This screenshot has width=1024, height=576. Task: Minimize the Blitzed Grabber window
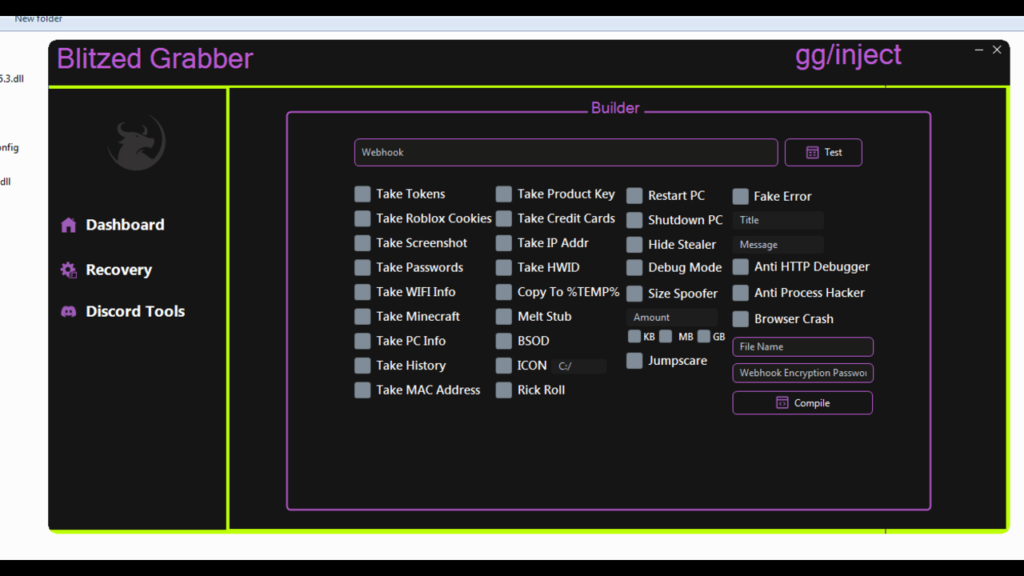point(978,50)
